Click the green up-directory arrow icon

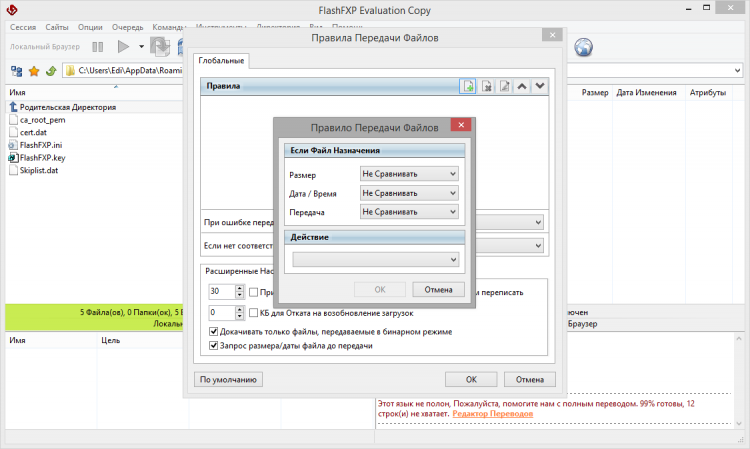pyautogui.click(x=51, y=71)
